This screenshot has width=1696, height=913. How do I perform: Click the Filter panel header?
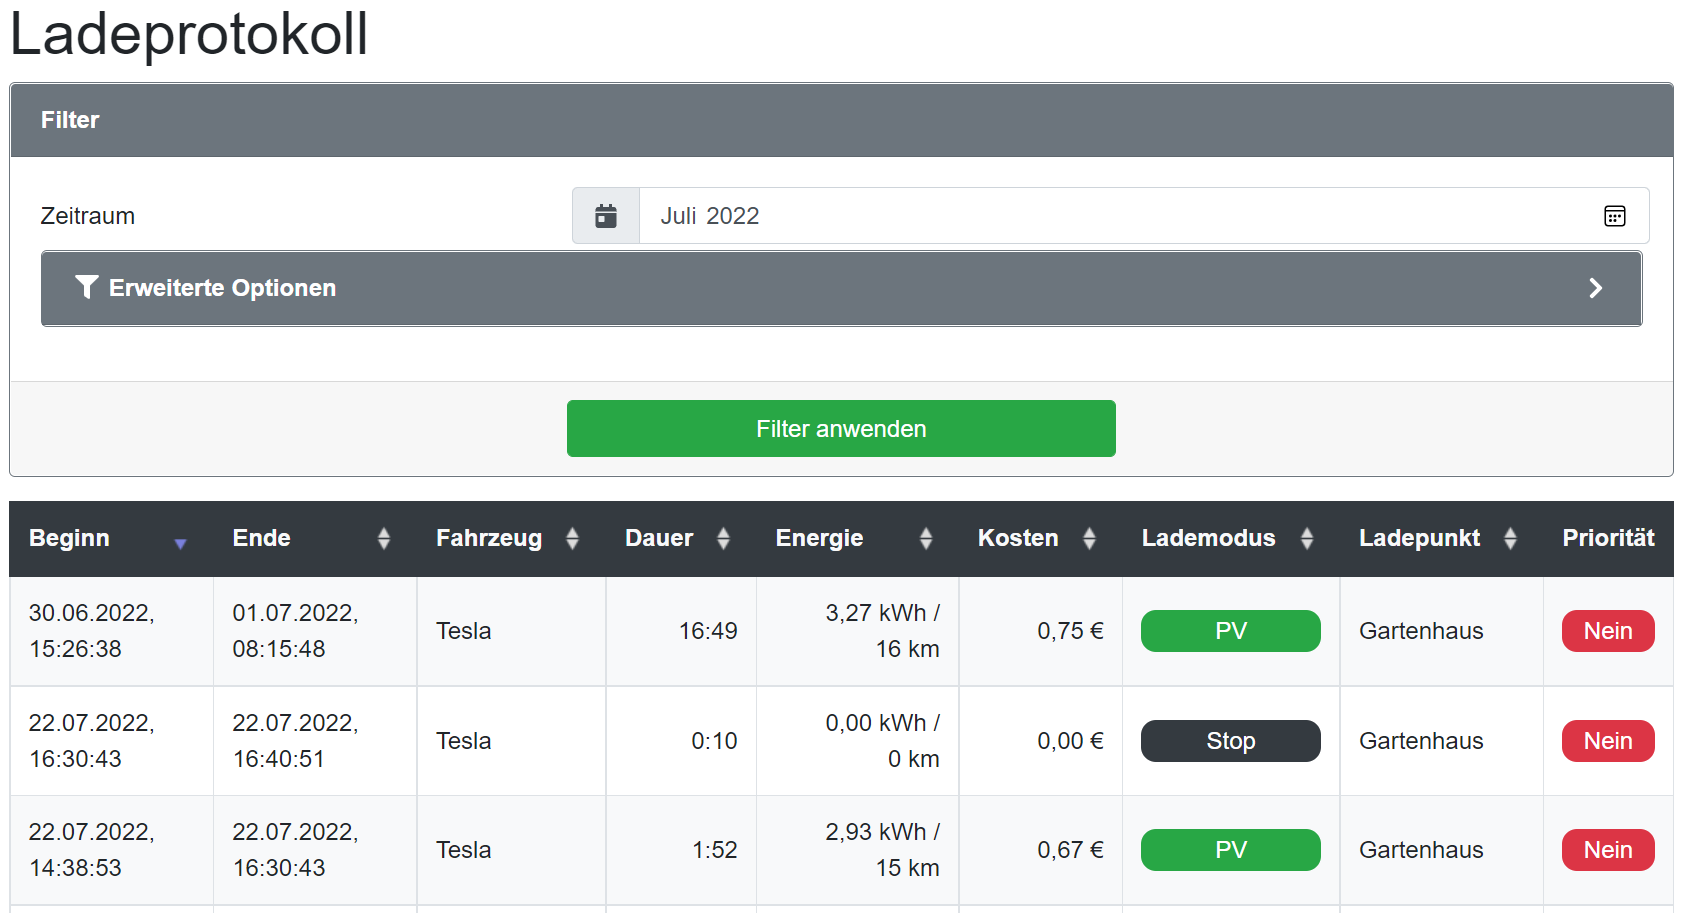(x=841, y=120)
